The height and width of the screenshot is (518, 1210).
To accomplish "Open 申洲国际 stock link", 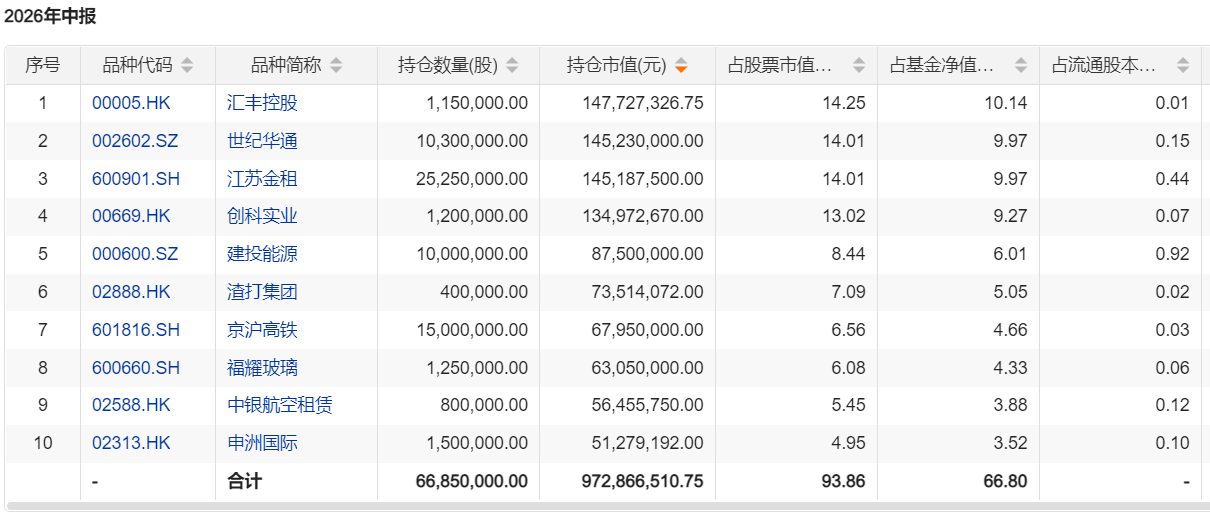I will point(262,443).
